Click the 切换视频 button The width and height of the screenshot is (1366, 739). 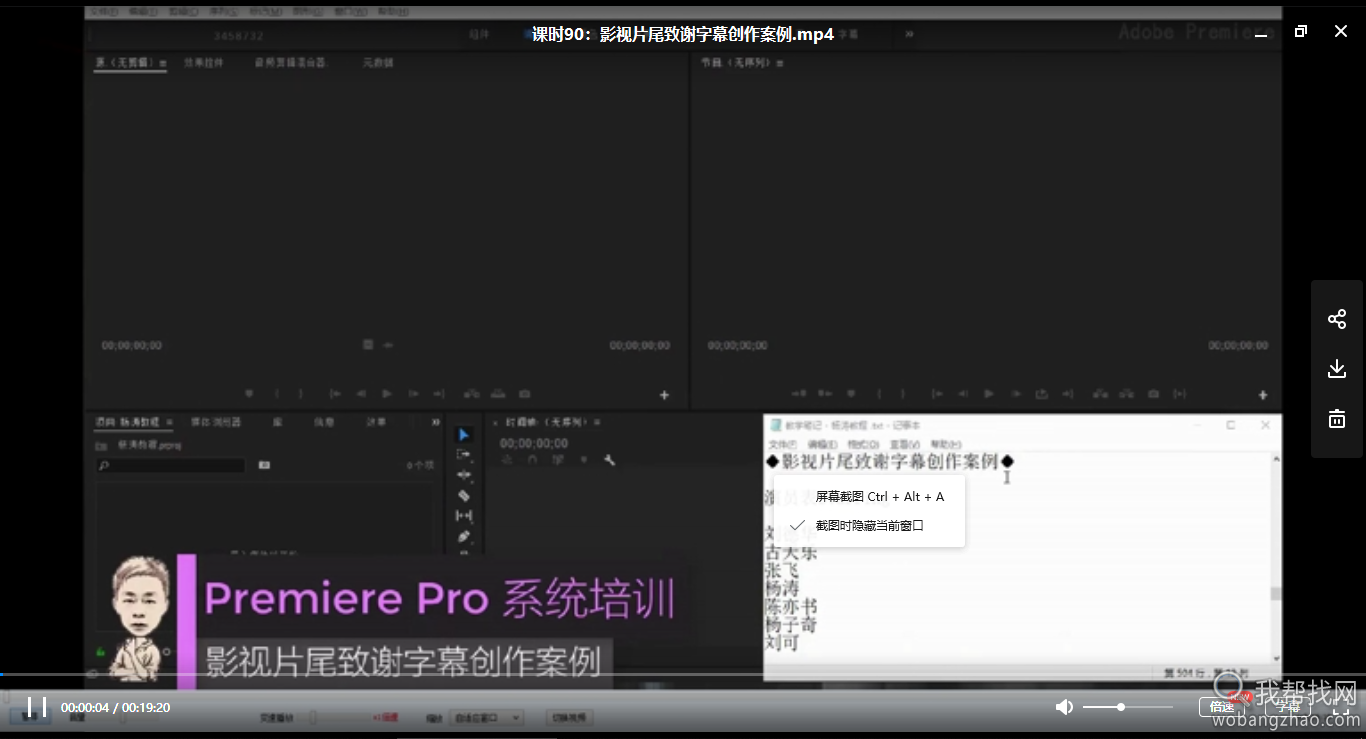569,717
